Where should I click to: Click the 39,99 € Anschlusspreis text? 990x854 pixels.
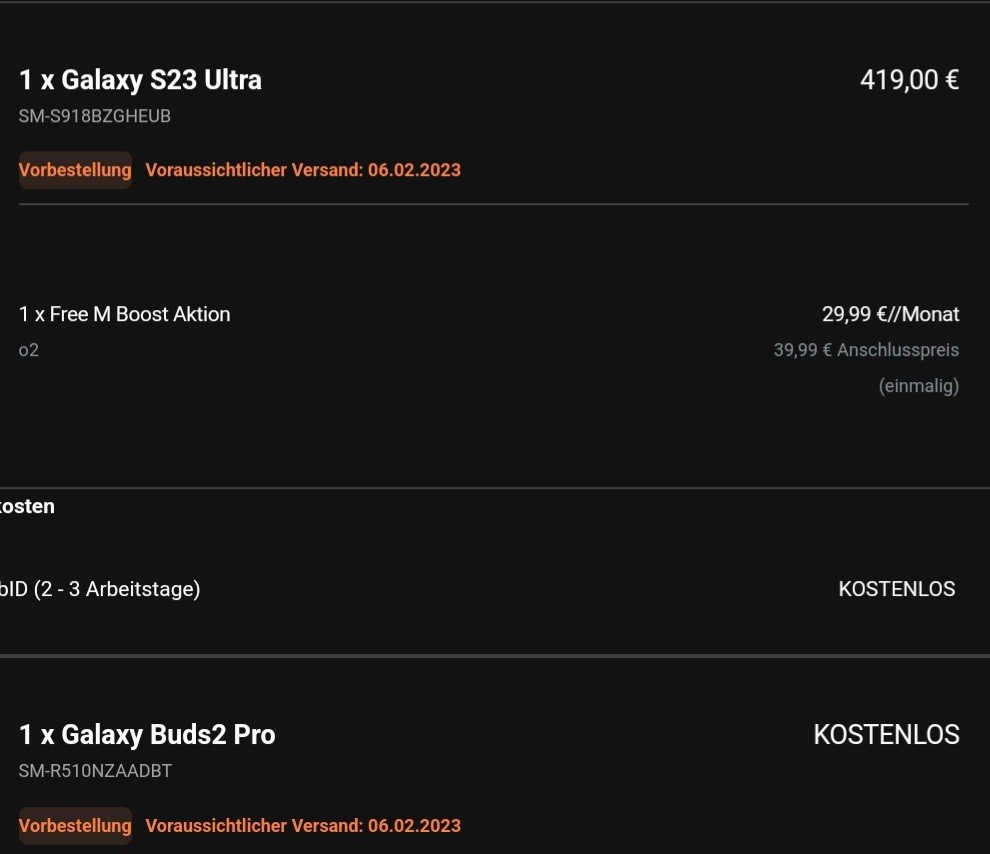pos(866,350)
